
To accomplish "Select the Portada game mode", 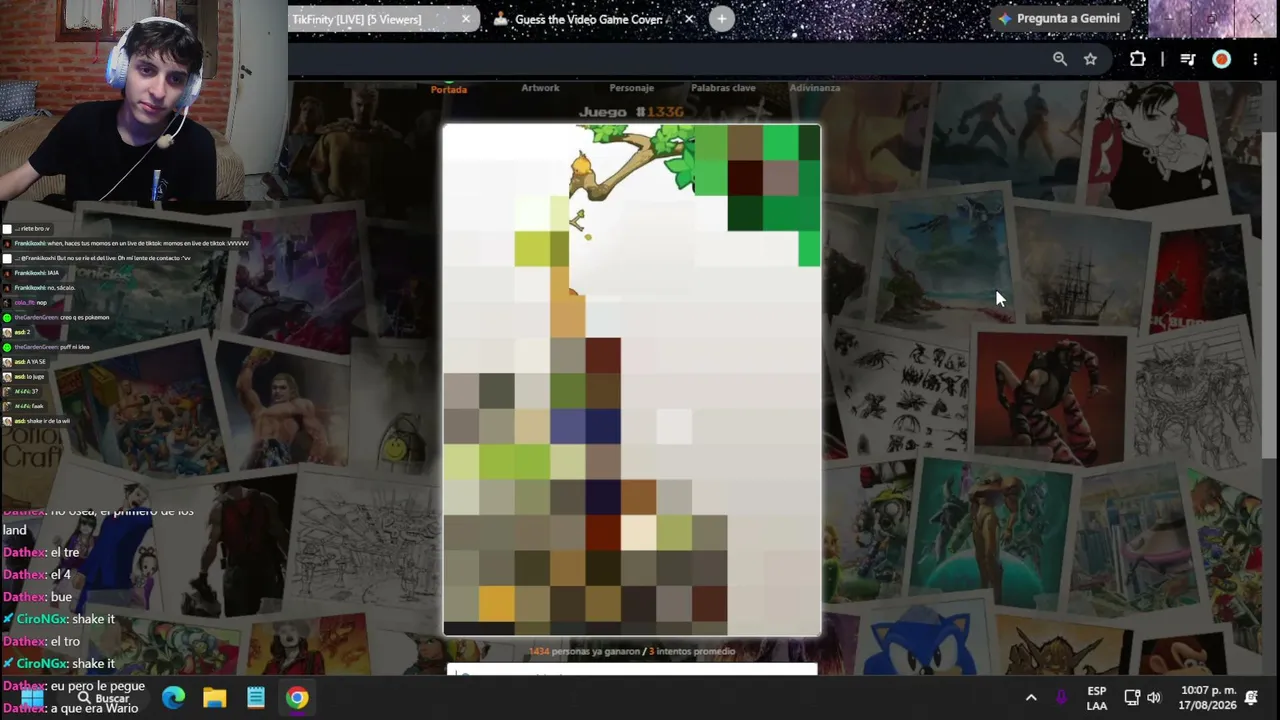I will point(449,89).
